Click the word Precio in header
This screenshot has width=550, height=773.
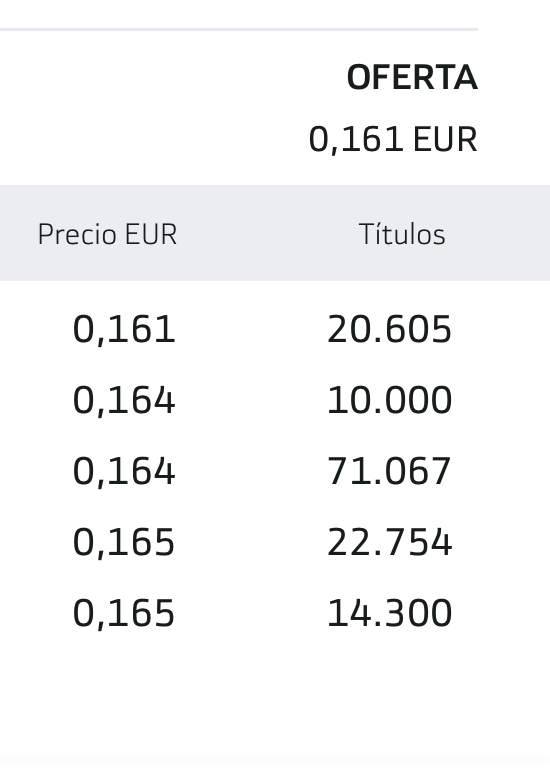[x=79, y=234]
